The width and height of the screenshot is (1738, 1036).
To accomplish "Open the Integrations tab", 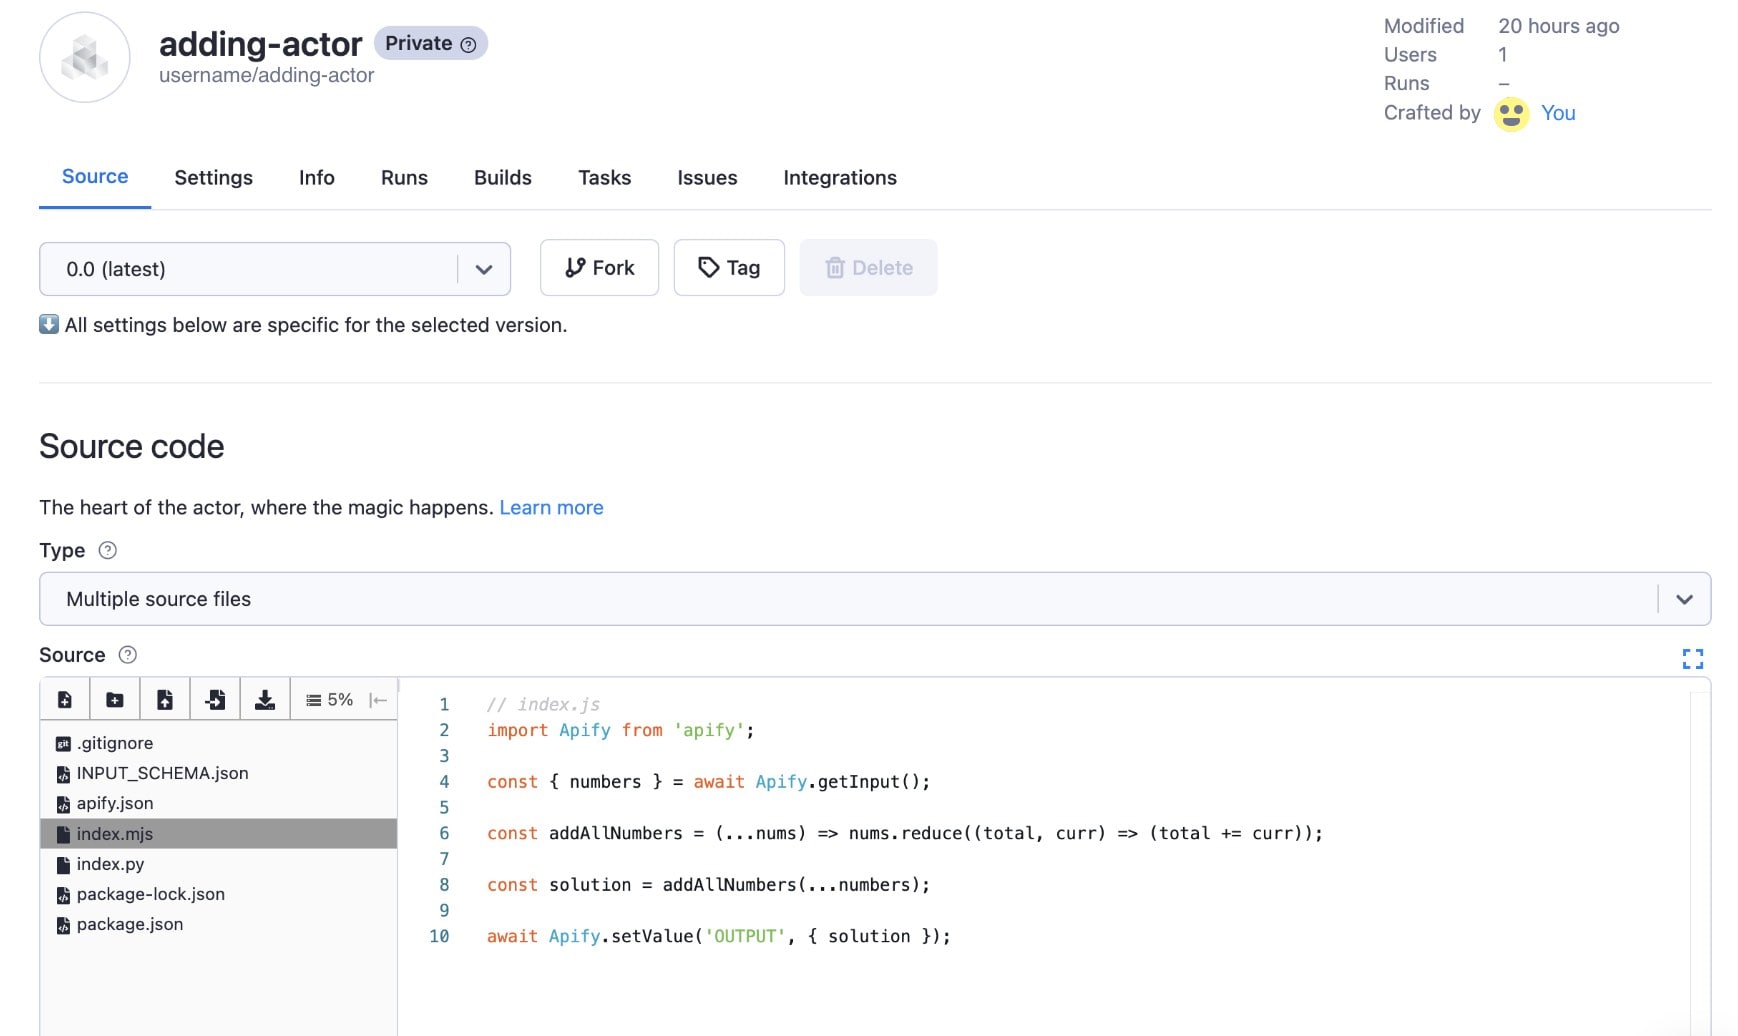I will click(x=839, y=177).
